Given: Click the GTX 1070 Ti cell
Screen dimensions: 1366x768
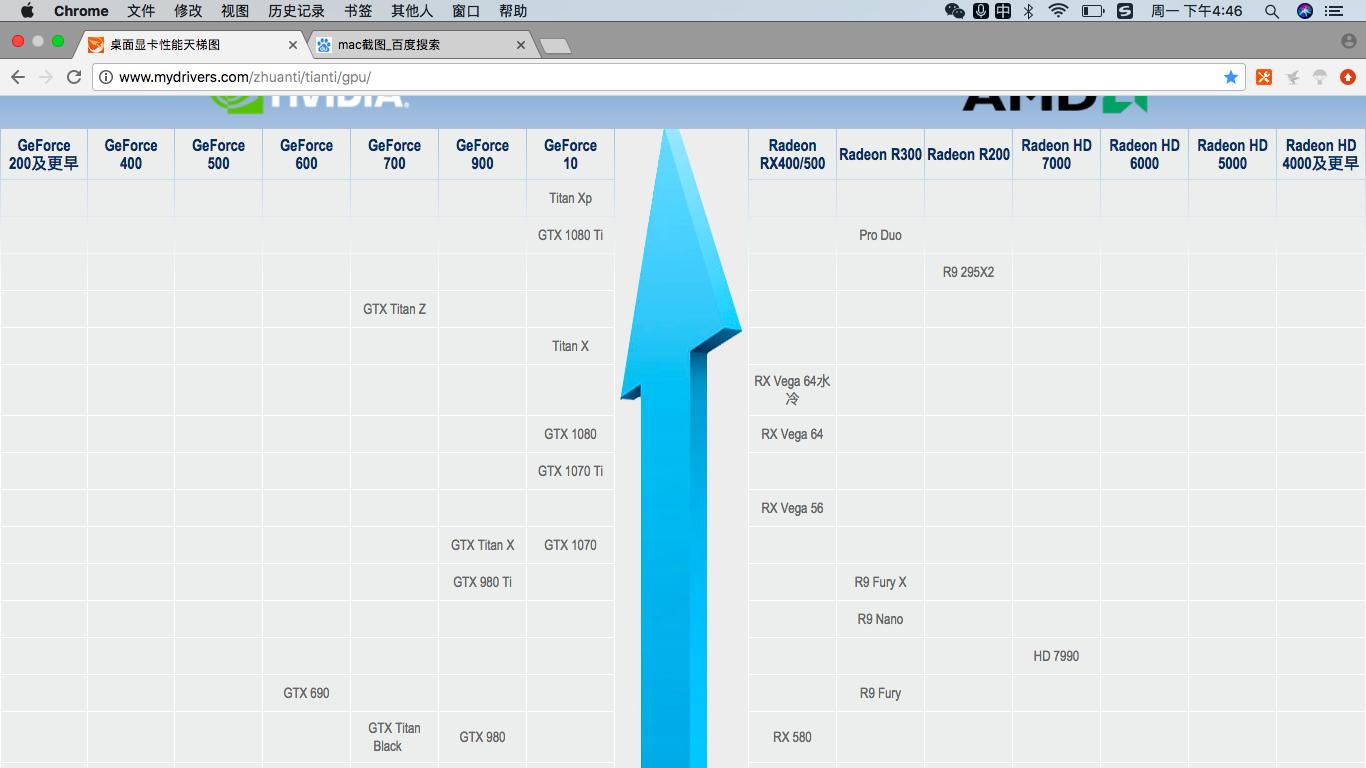Looking at the screenshot, I should click(570, 471).
